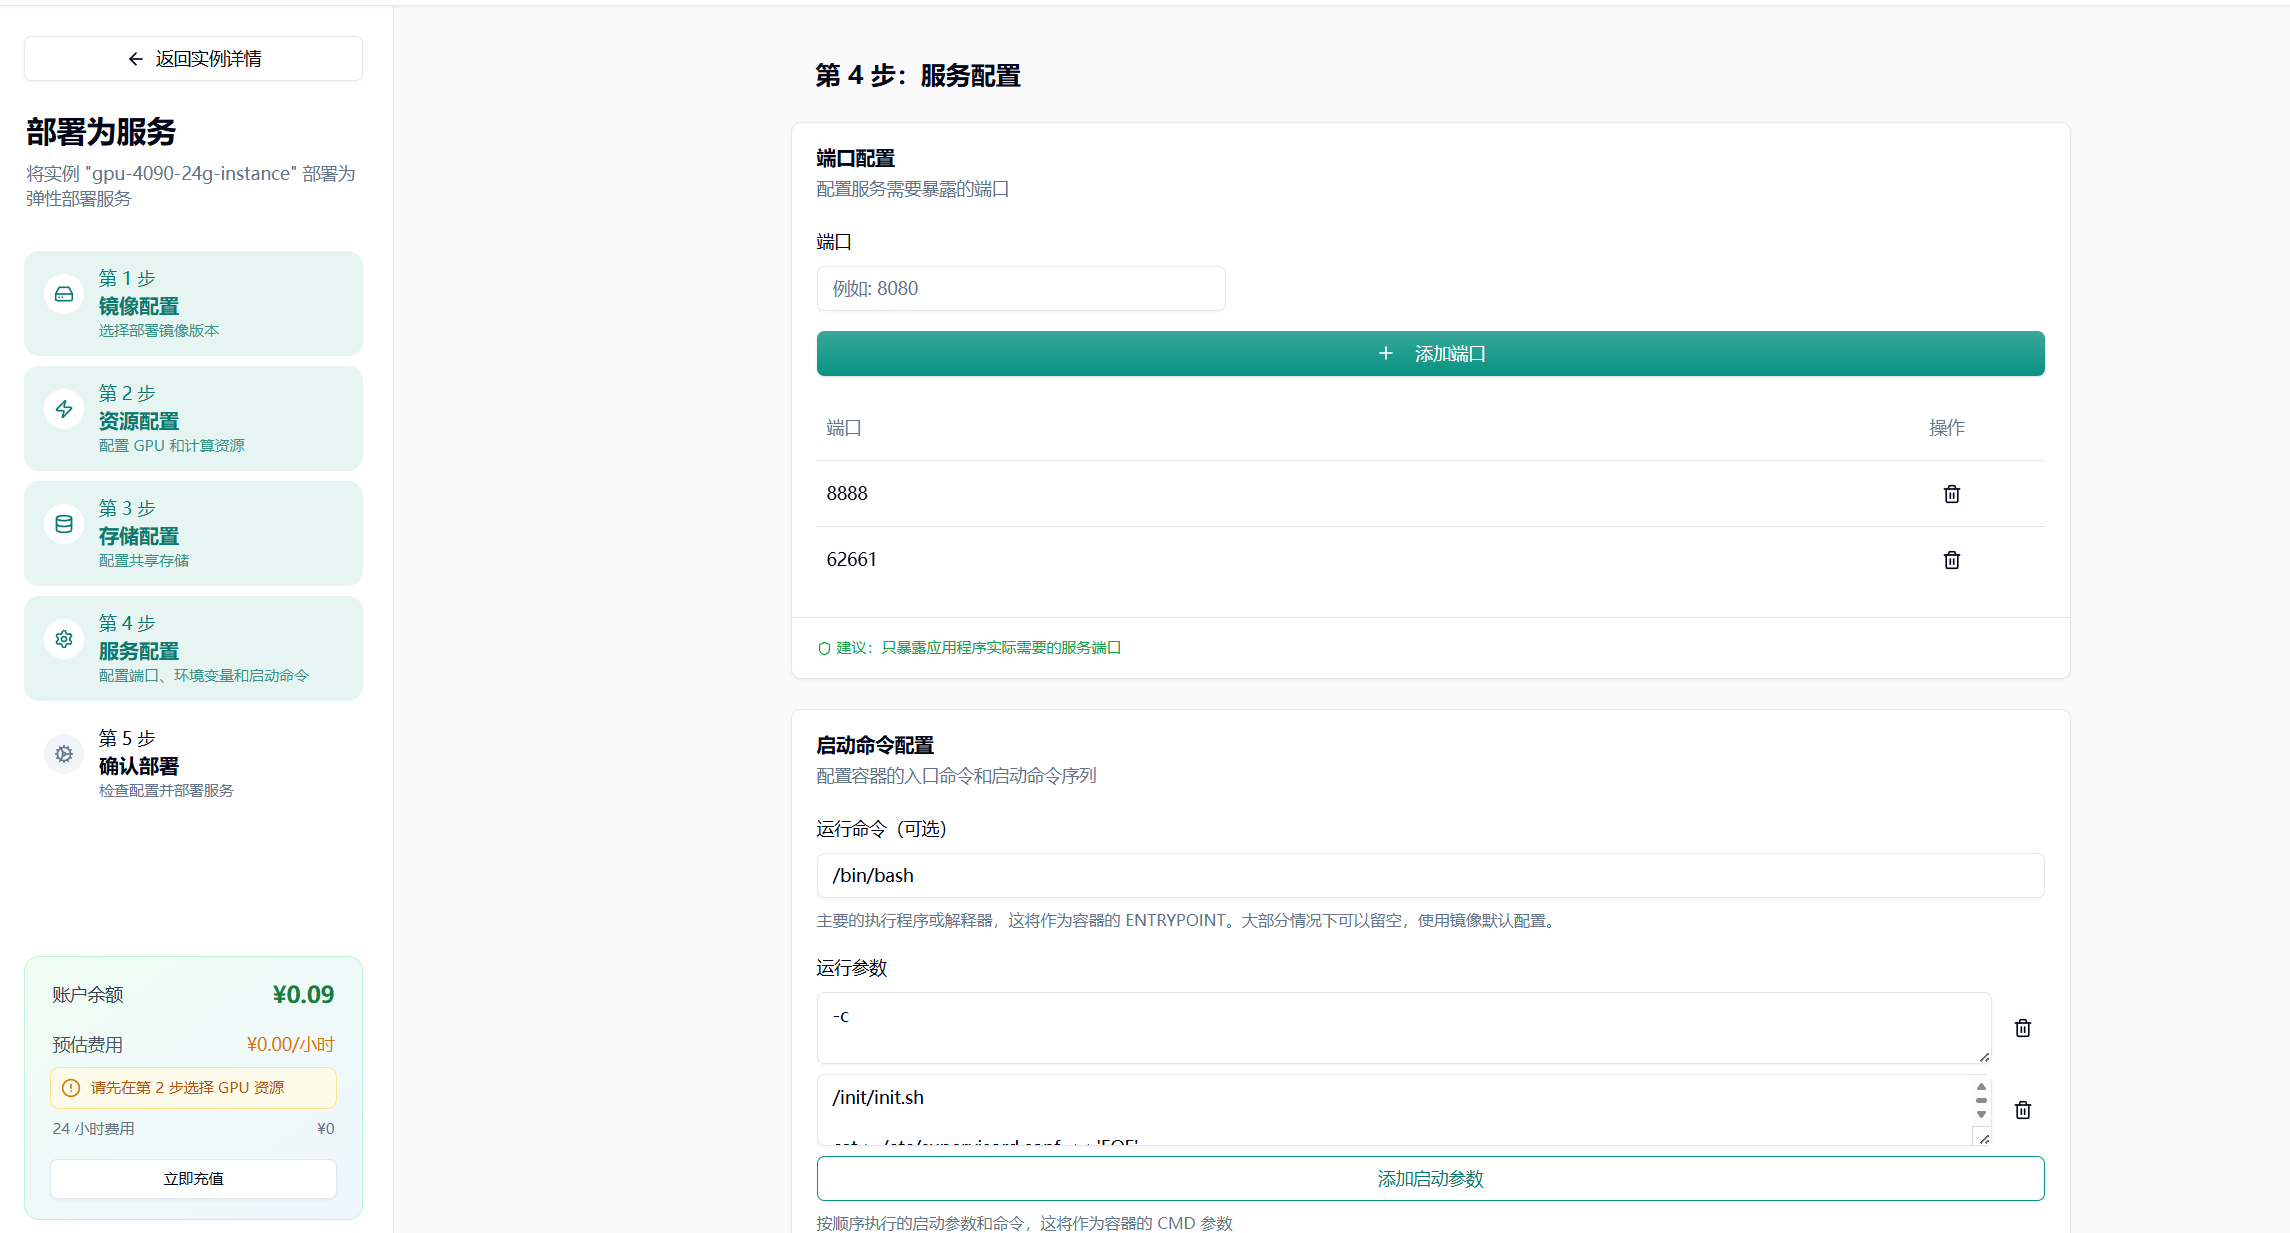Remove the /init/init.sh run parameter
2290x1233 pixels.
click(2022, 1110)
